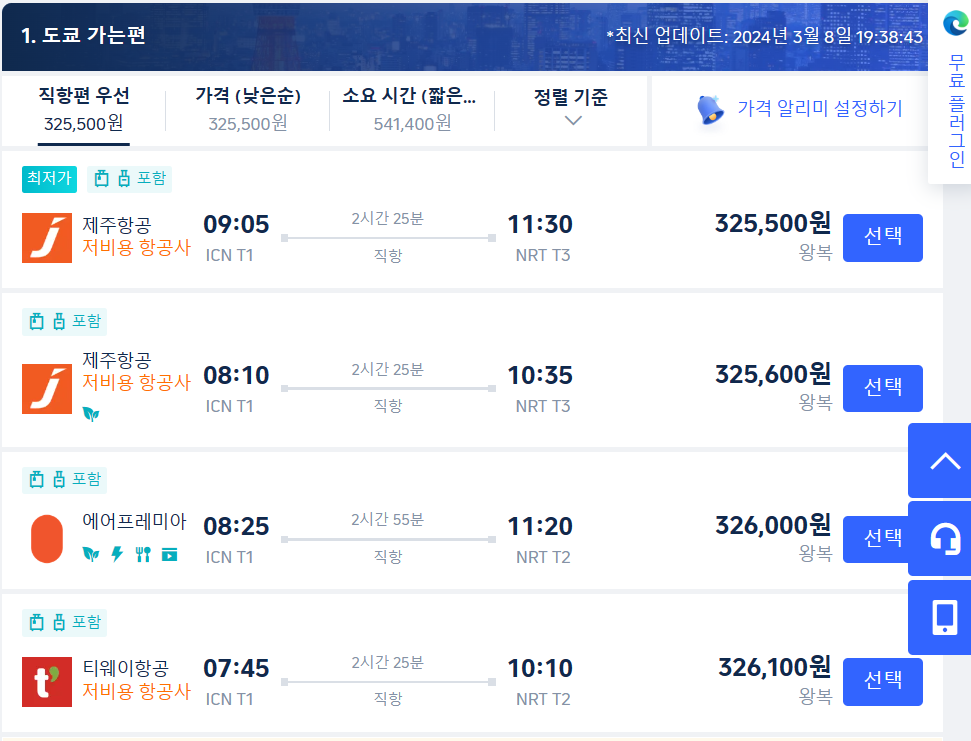Open the price alert bell icon
Image resolution: width=971 pixels, height=741 pixels.
(710, 110)
